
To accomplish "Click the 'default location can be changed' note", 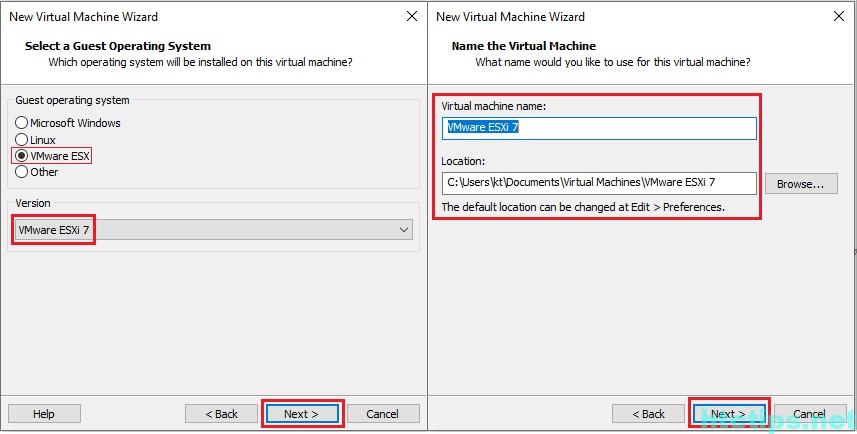I will point(583,207).
